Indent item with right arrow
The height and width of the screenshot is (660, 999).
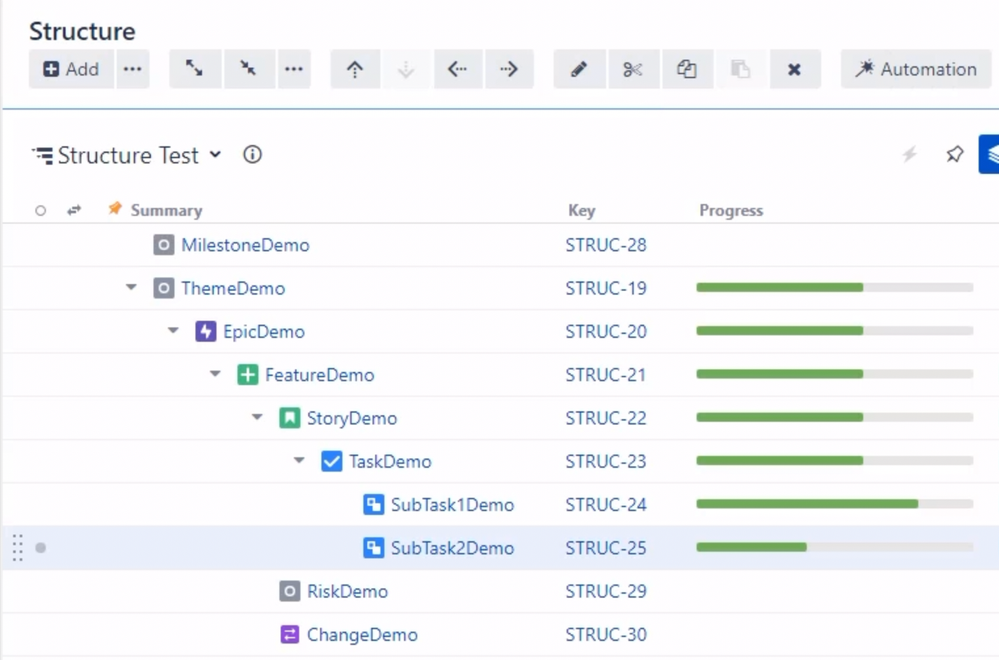[509, 69]
